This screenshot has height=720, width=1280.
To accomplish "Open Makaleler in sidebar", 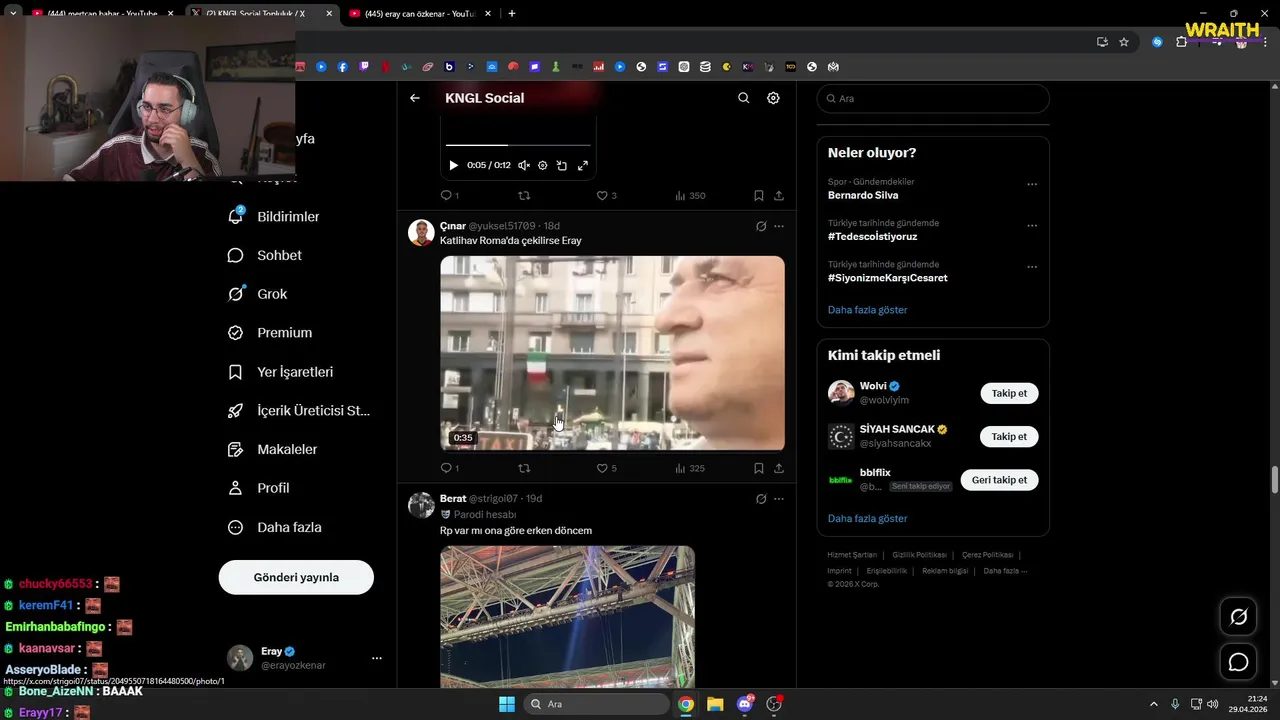I will coord(273,450).
